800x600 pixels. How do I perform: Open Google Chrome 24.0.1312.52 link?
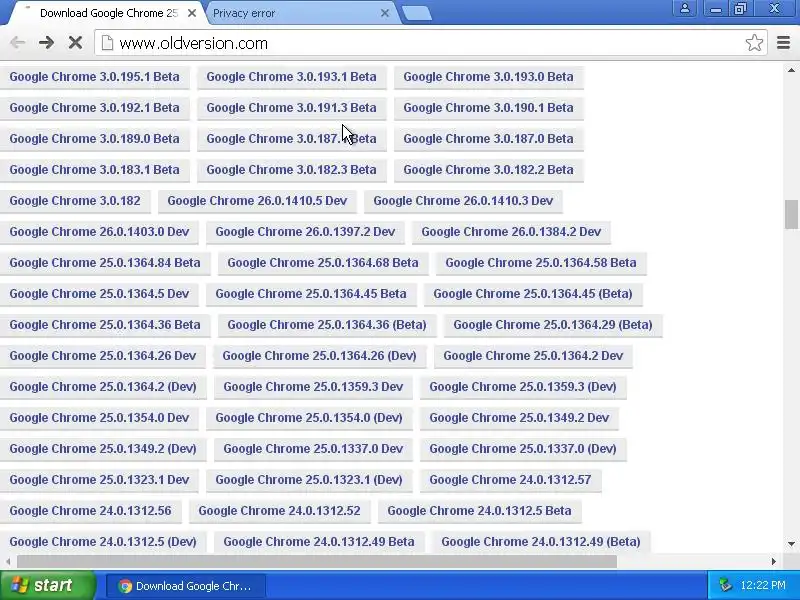279,511
